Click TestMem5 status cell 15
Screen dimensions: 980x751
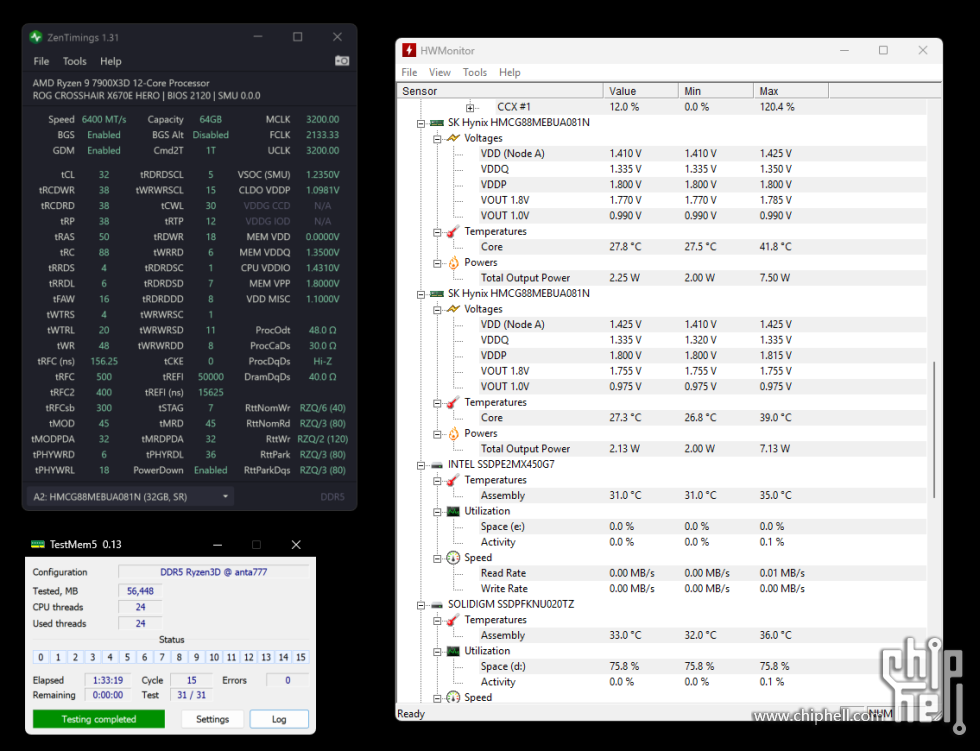pos(301,657)
